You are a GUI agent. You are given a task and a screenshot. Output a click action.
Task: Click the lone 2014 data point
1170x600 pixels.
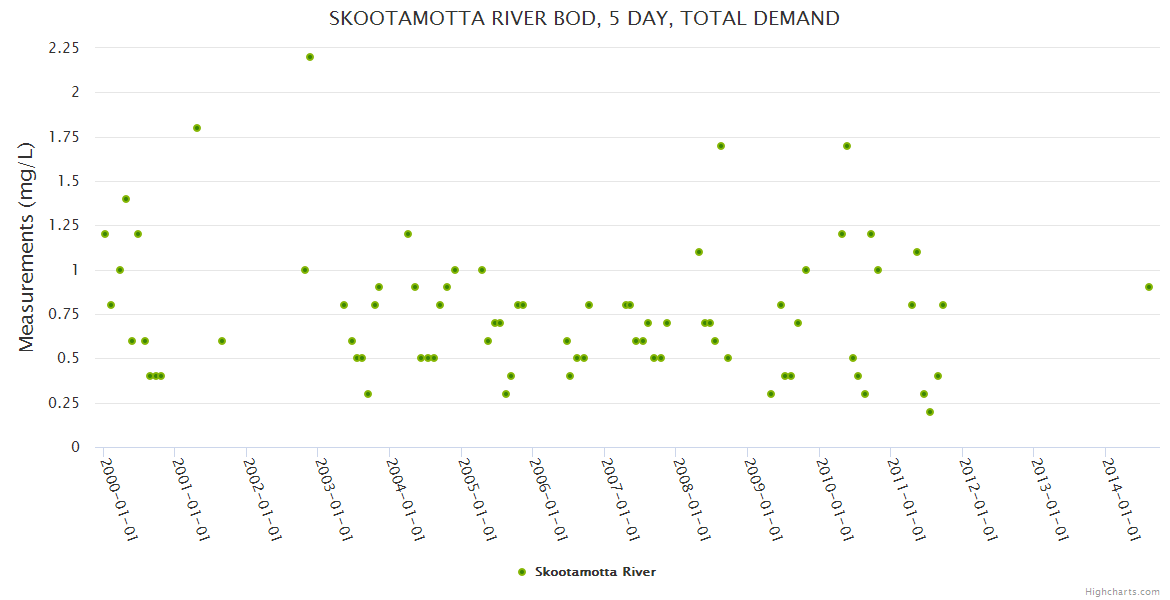tap(1149, 287)
